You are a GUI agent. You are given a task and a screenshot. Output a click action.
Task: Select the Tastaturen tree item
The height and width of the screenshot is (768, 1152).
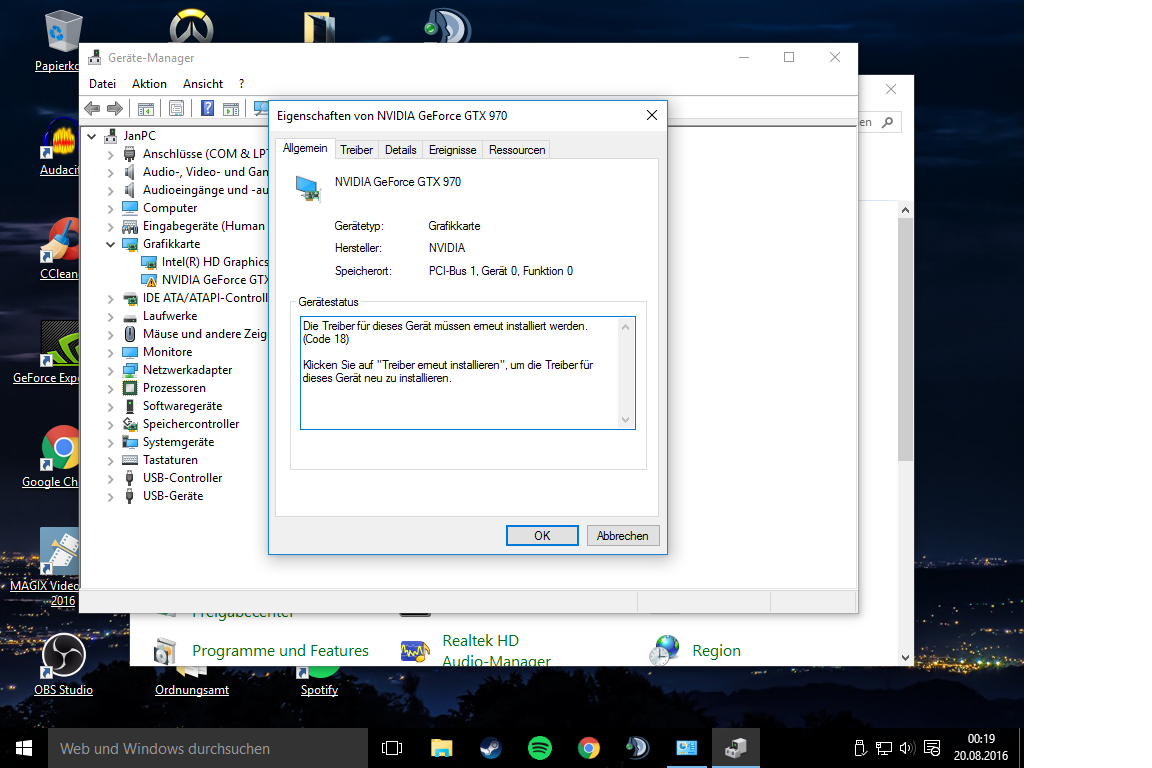point(170,460)
